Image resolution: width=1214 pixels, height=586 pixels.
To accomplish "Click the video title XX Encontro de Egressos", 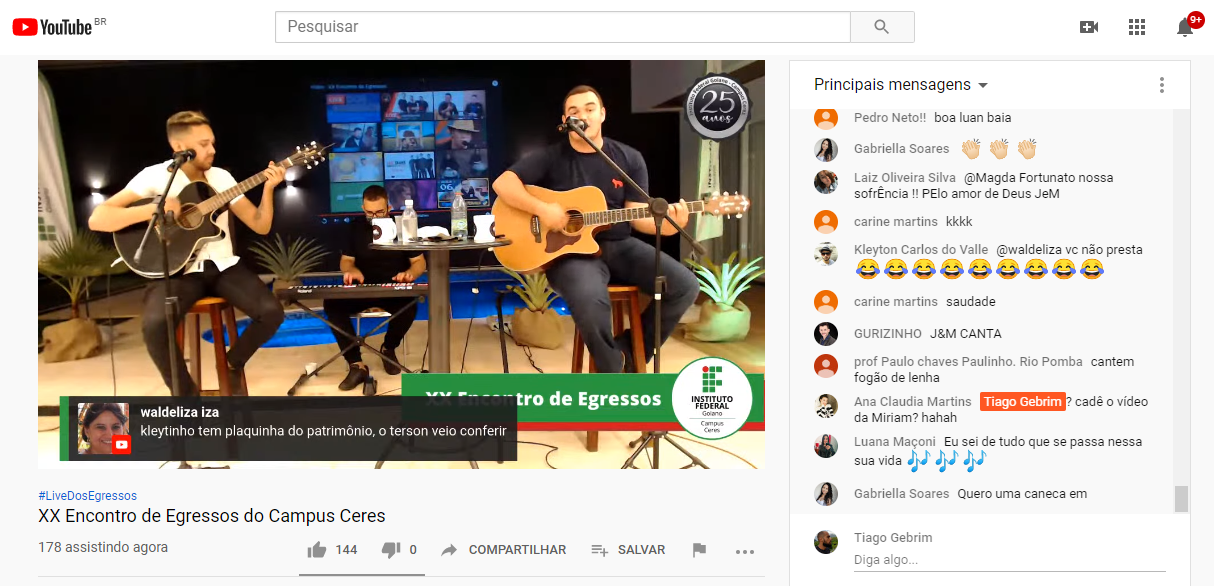I will point(212,516).
